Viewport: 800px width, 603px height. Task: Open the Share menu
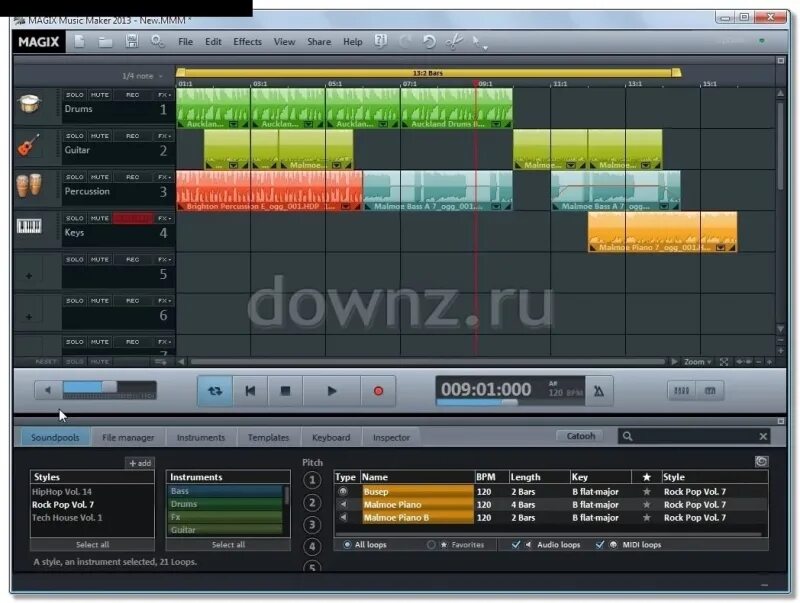[x=319, y=42]
